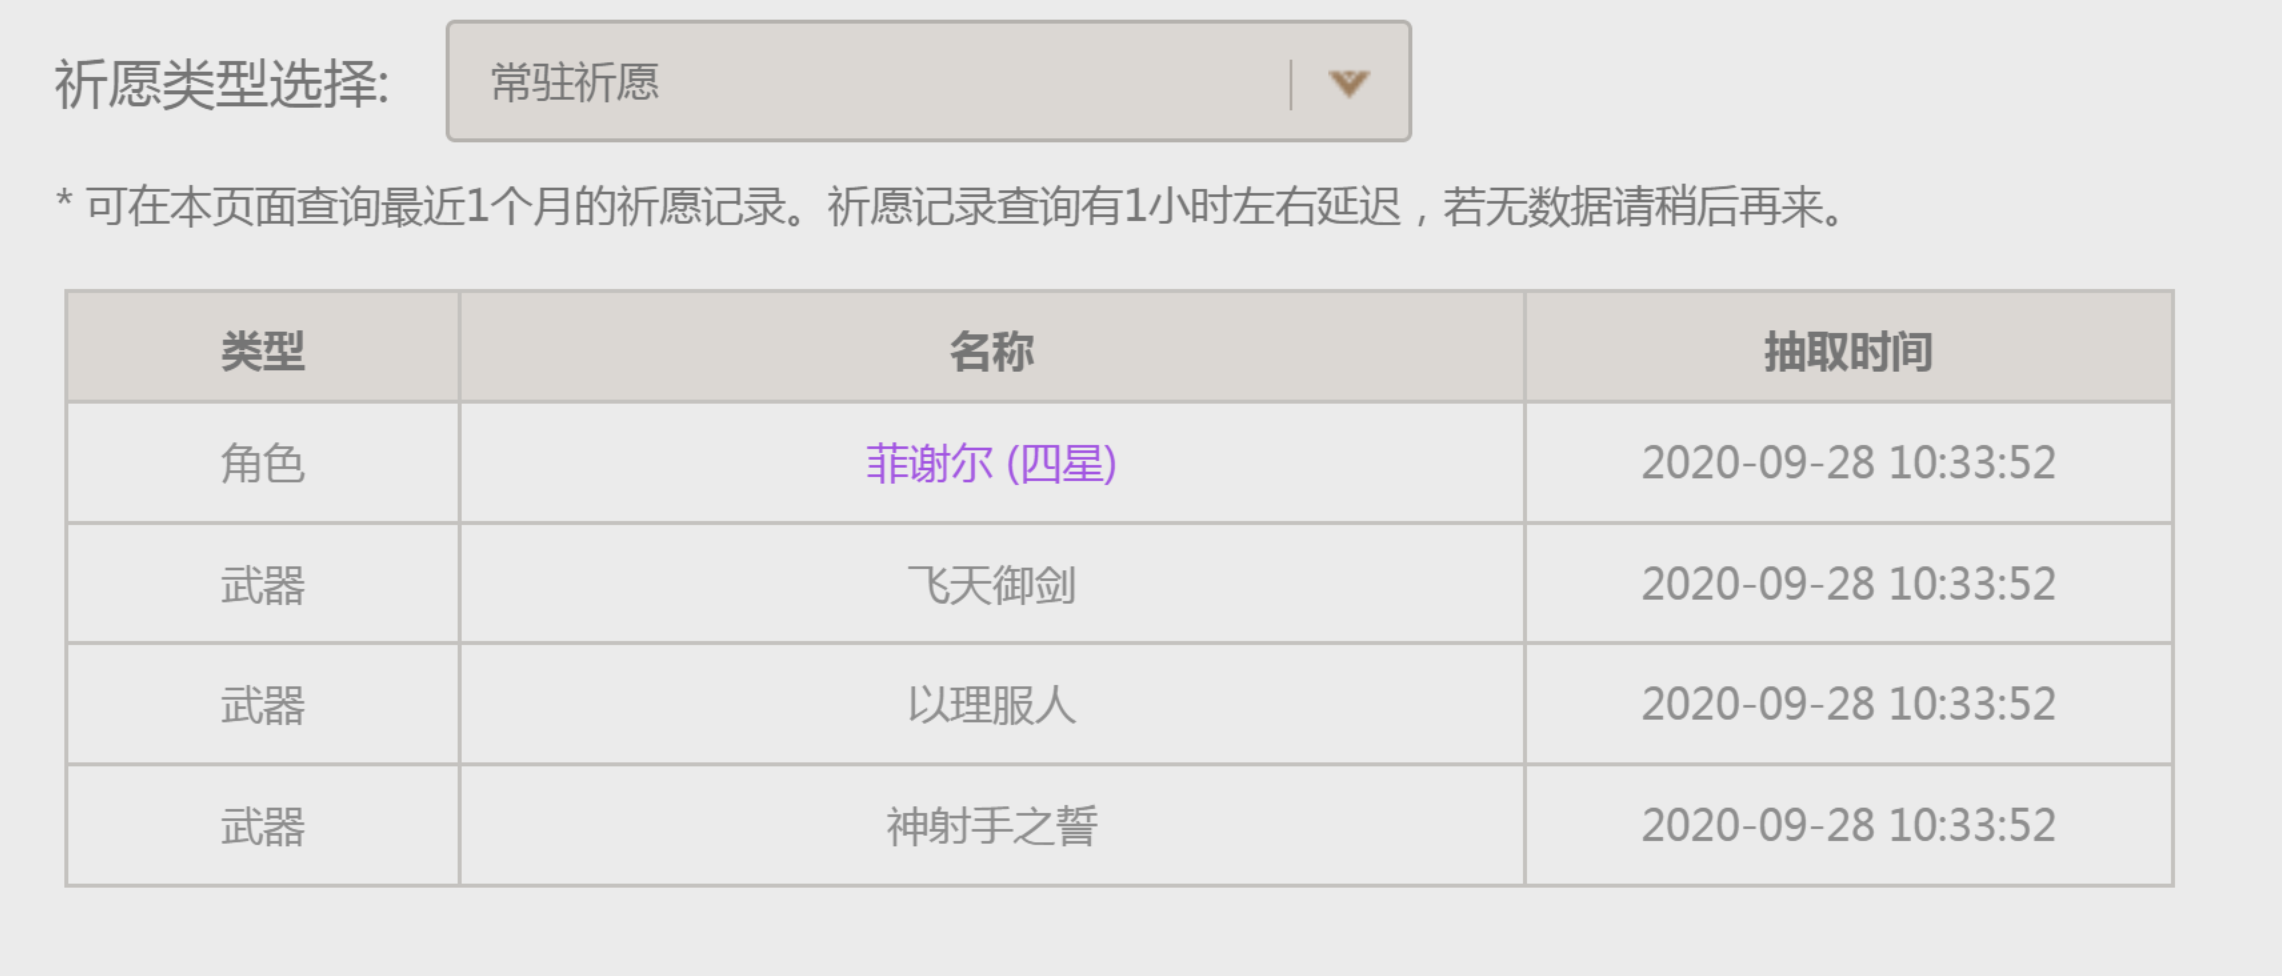The width and height of the screenshot is (2282, 976).
Task: Select the 神射手之誓 weapon name cell
Action: 992,826
